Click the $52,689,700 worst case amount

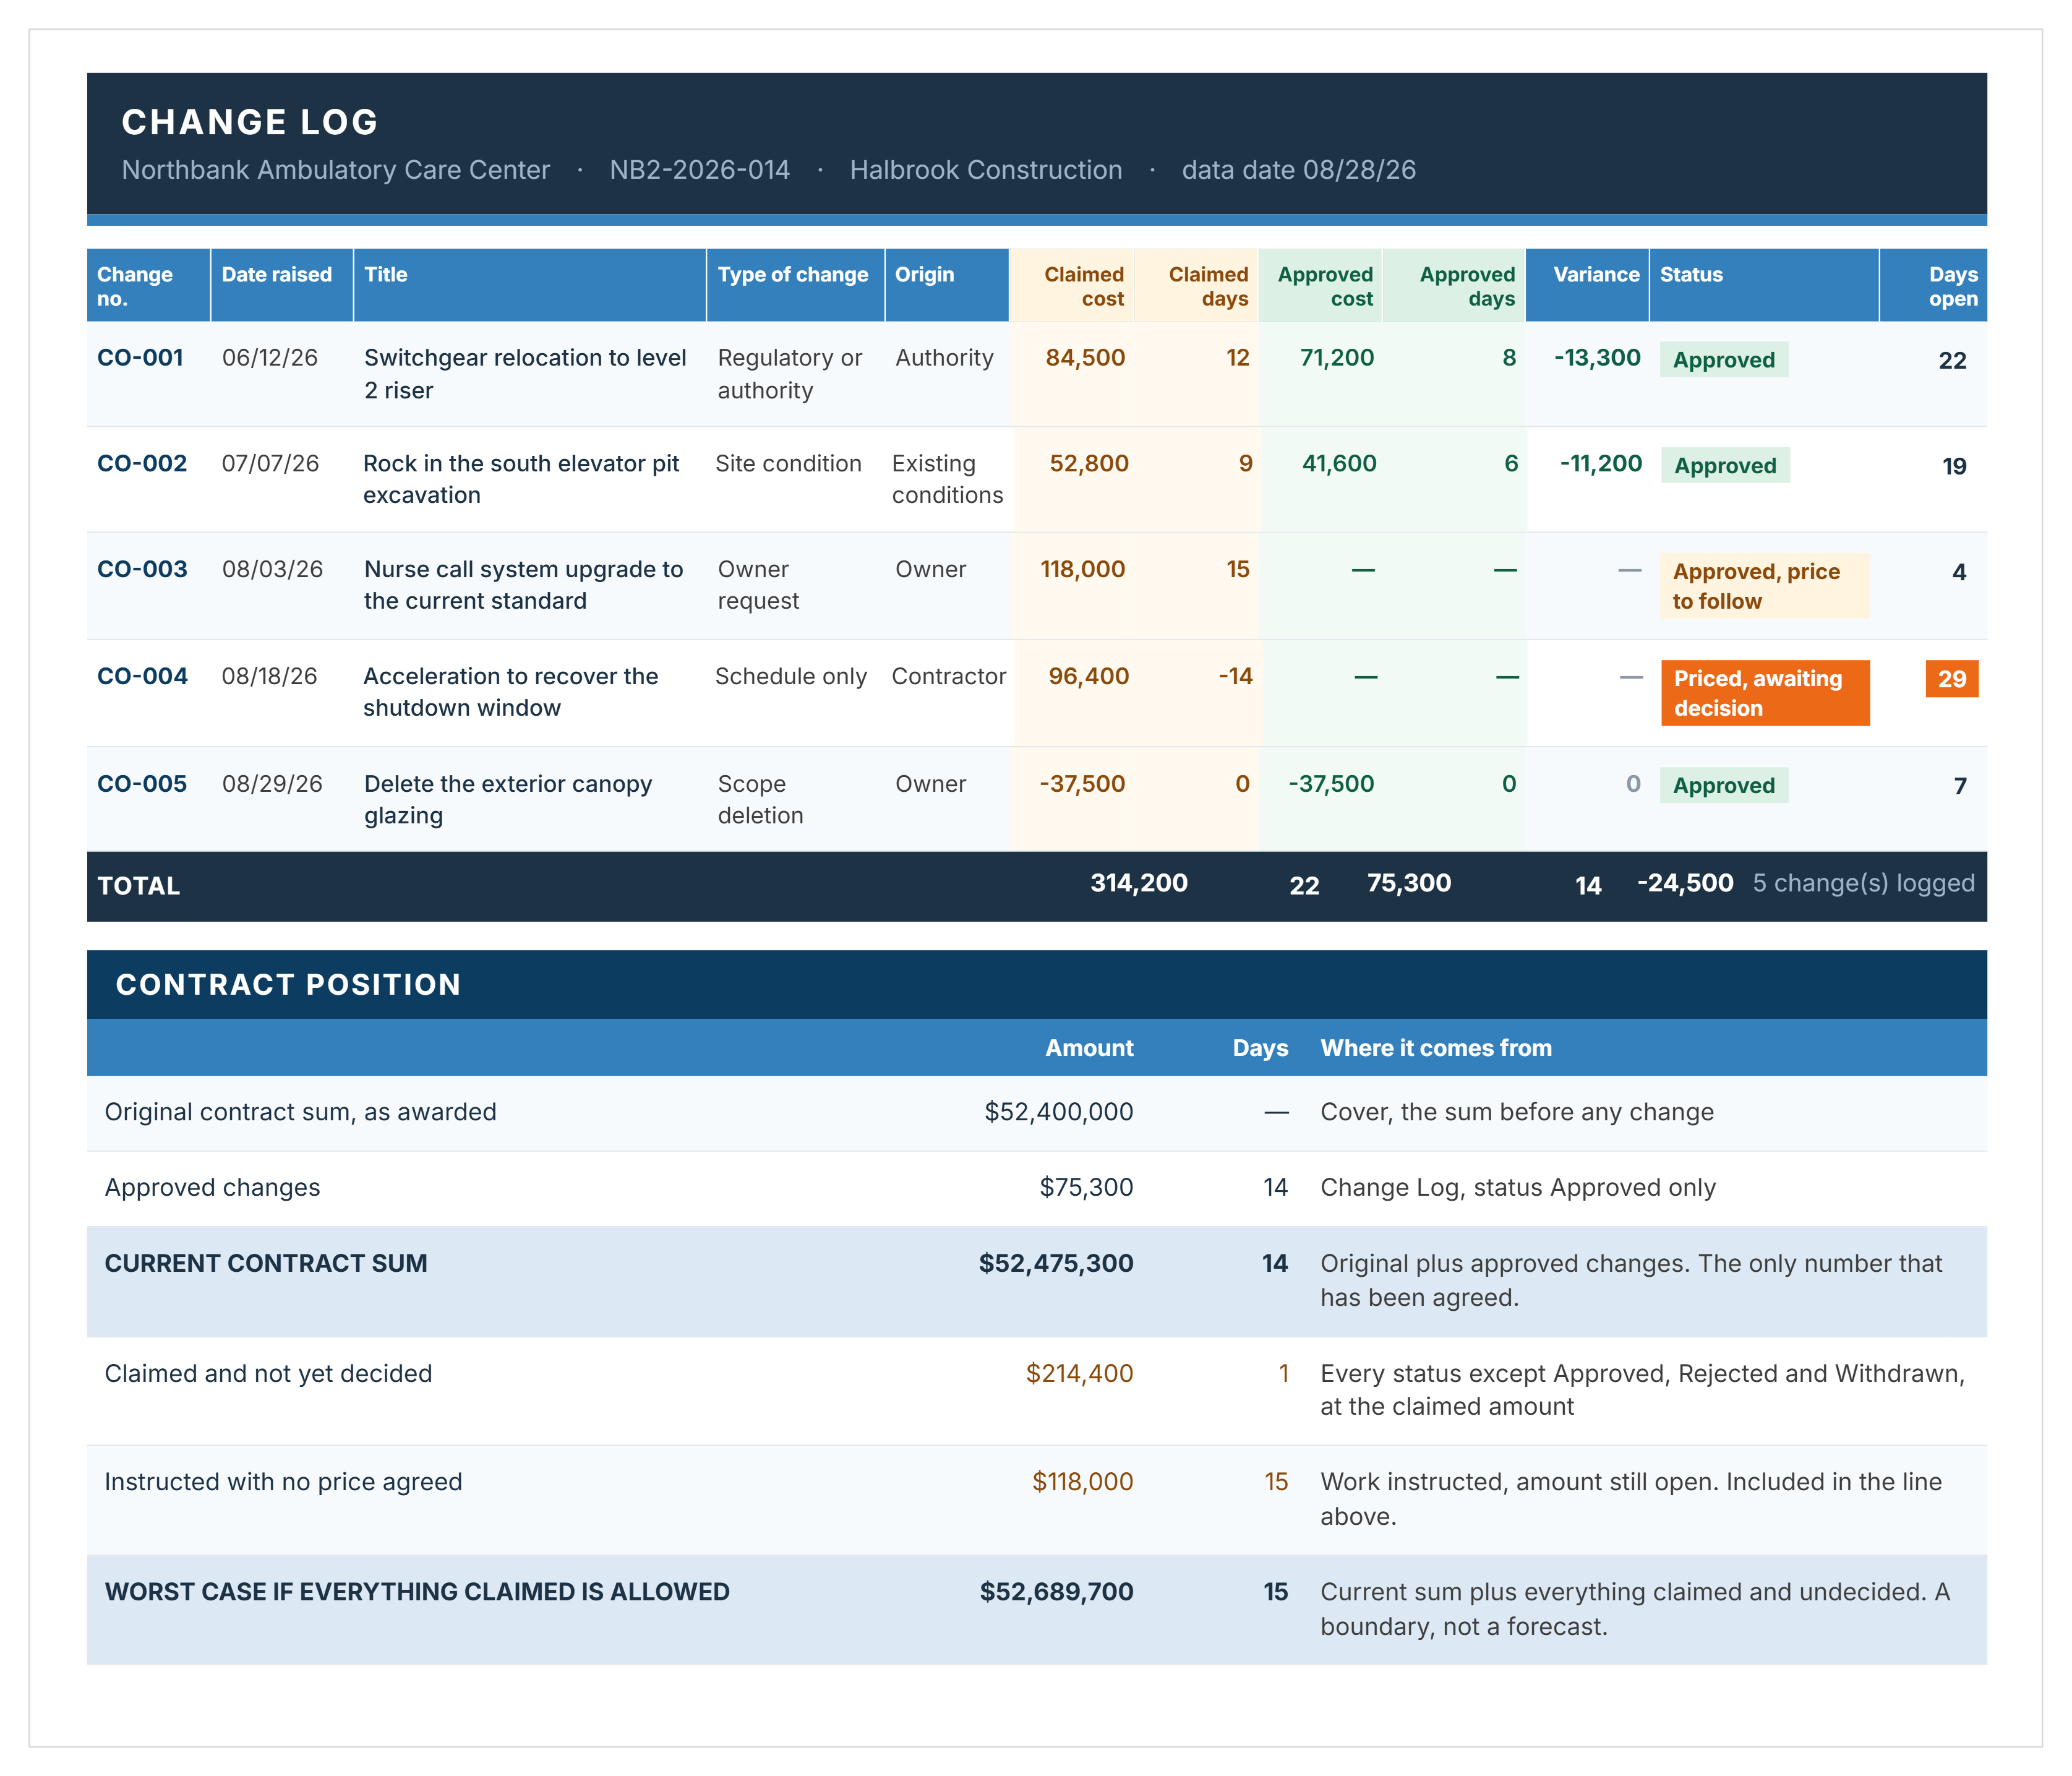click(x=1056, y=1592)
